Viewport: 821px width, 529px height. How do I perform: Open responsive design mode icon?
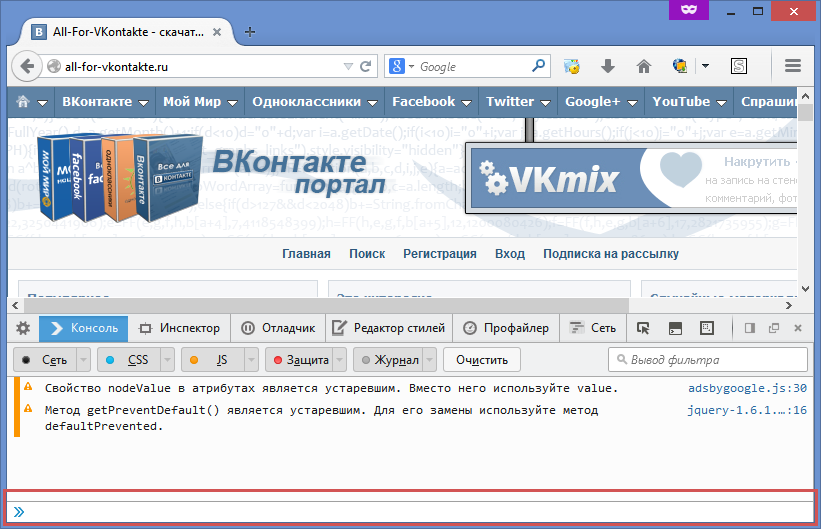[x=707, y=328]
